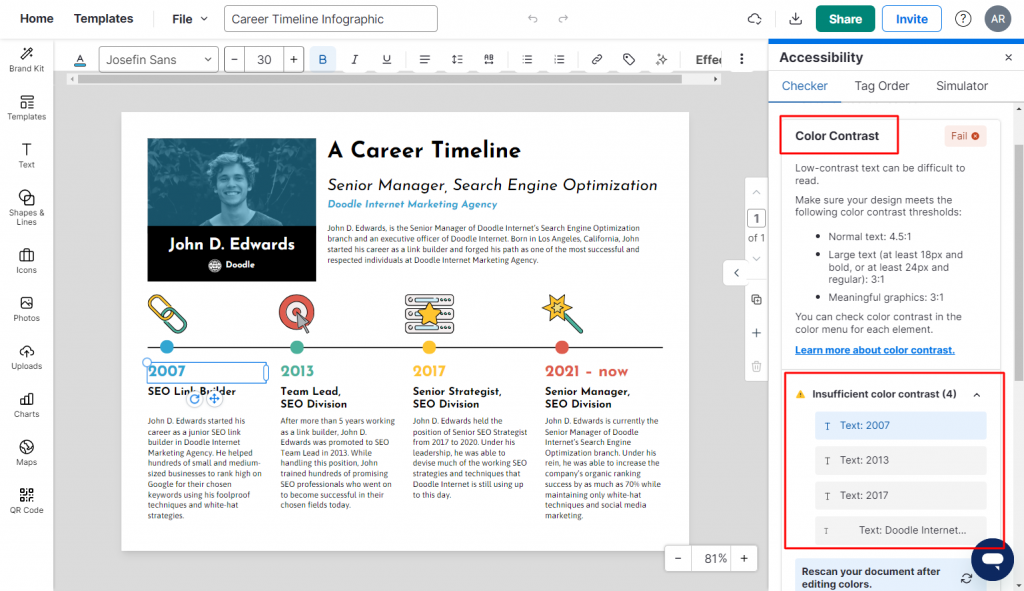Open the Josefin Sans font dropdown
1024x591 pixels.
pyautogui.click(x=159, y=59)
